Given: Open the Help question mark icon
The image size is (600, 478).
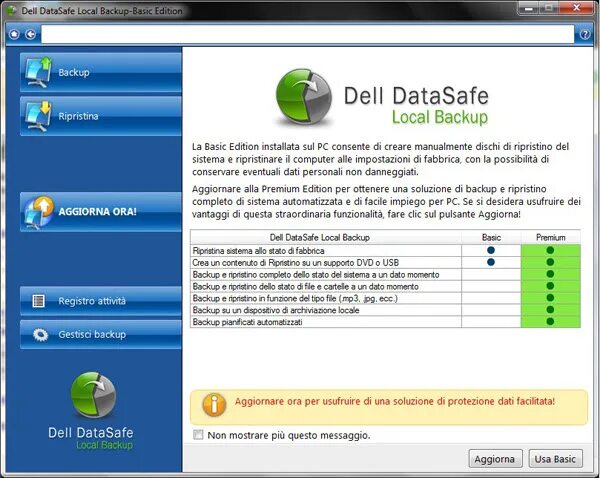Looking at the screenshot, I should [x=585, y=34].
